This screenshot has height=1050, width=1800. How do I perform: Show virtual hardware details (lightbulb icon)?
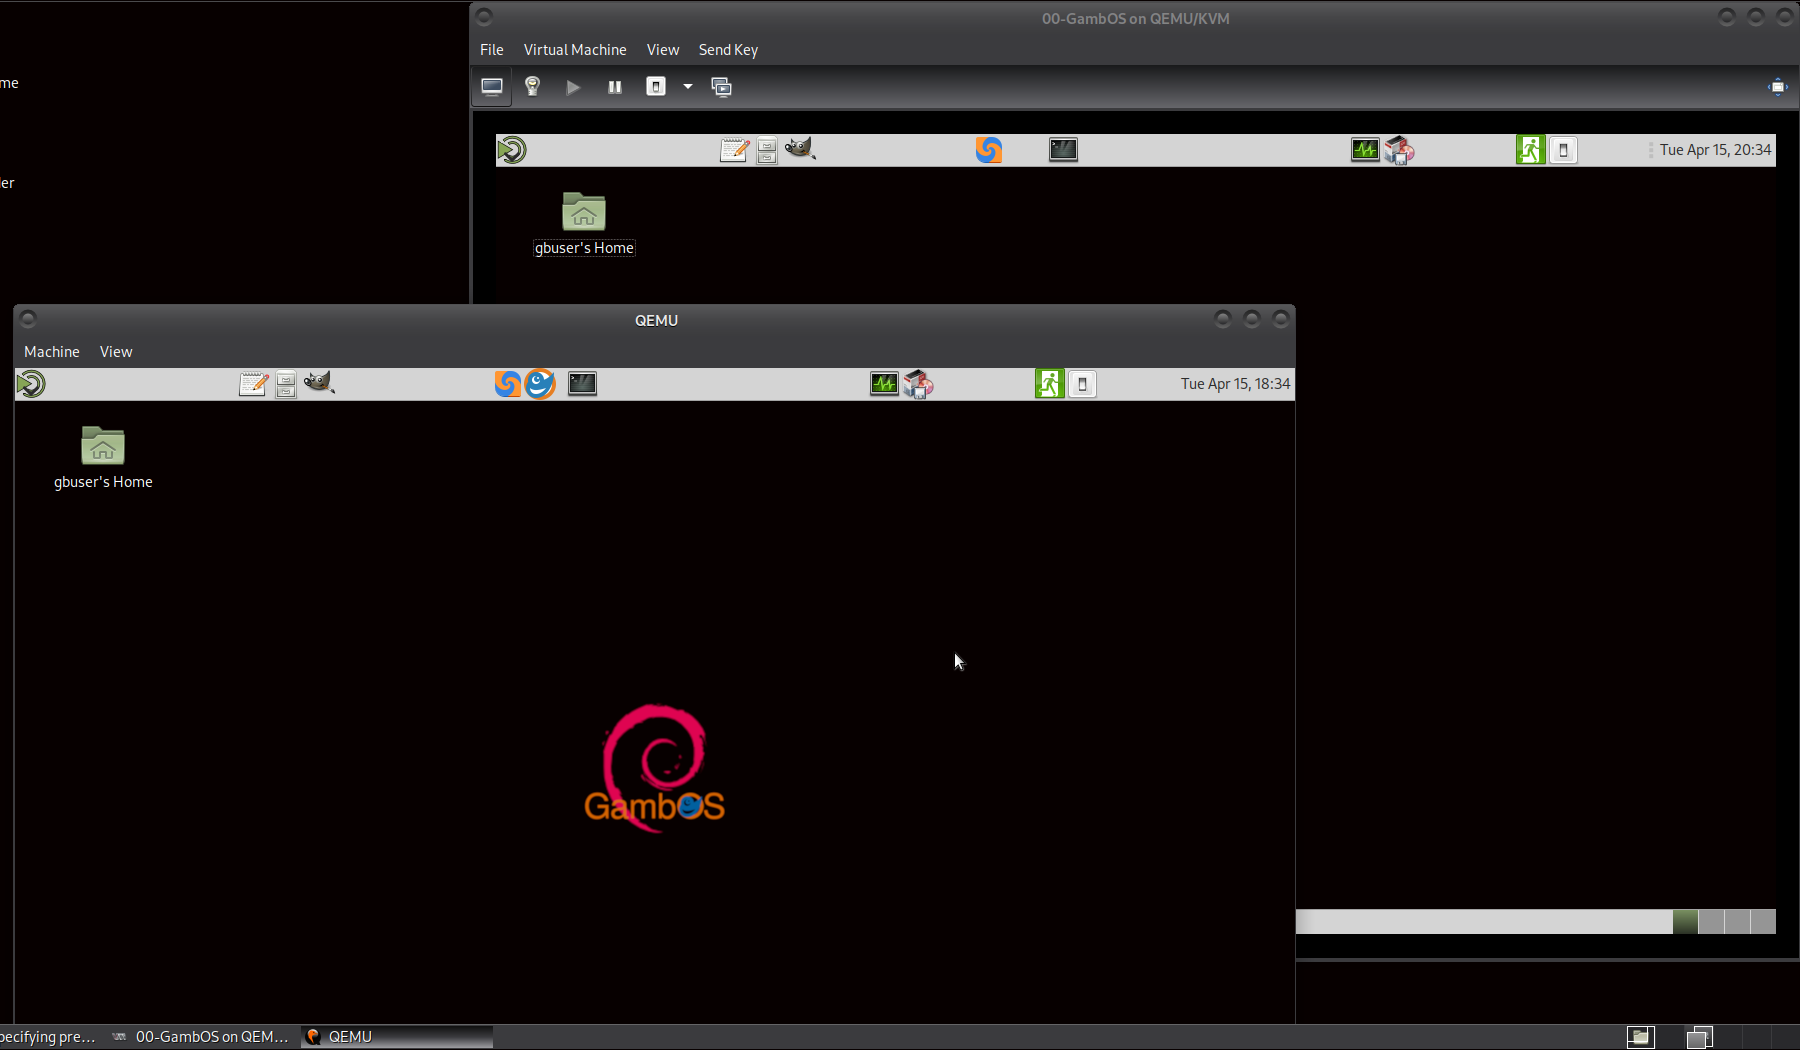click(x=532, y=87)
